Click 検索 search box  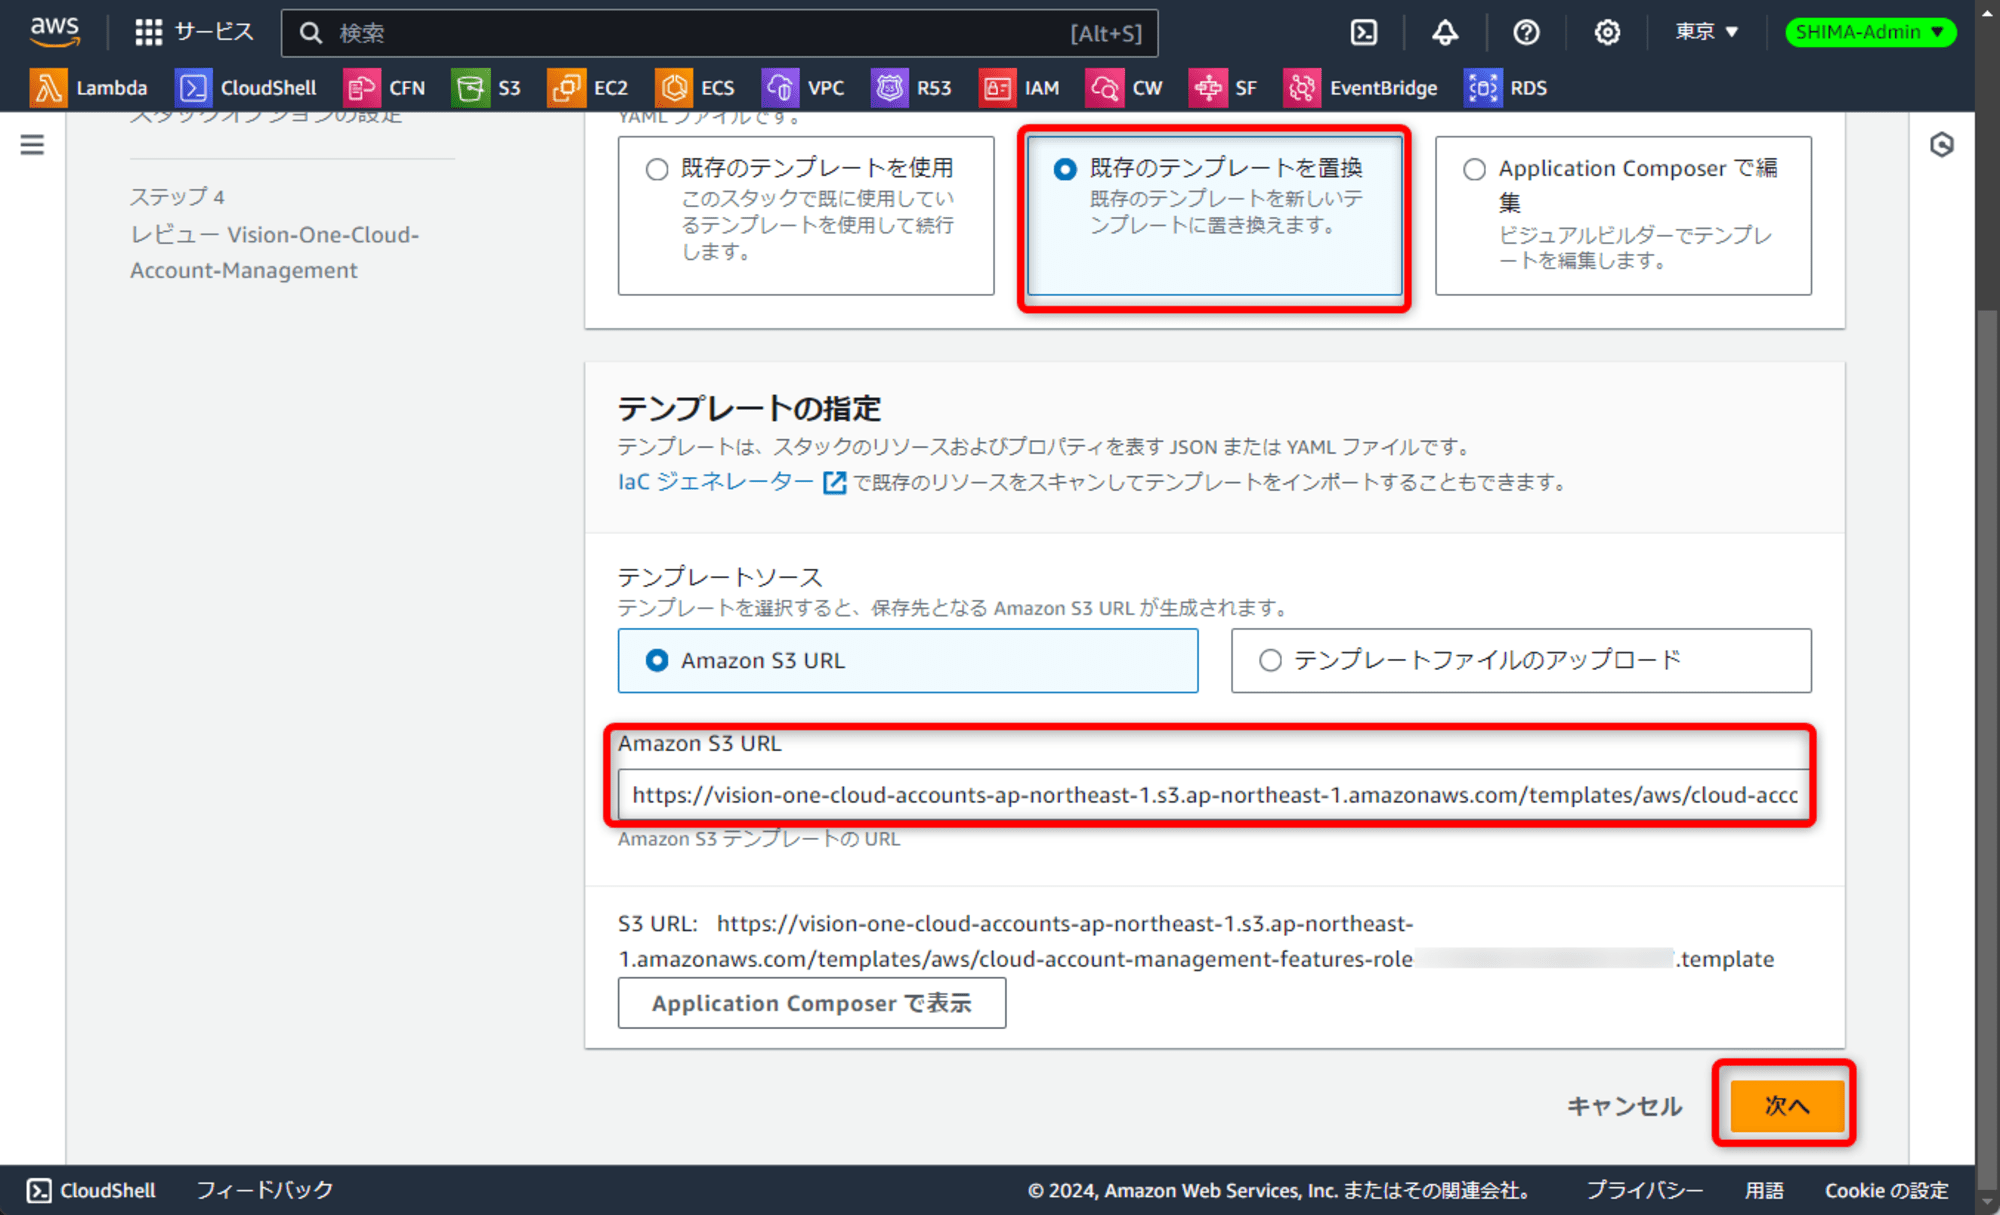(724, 31)
